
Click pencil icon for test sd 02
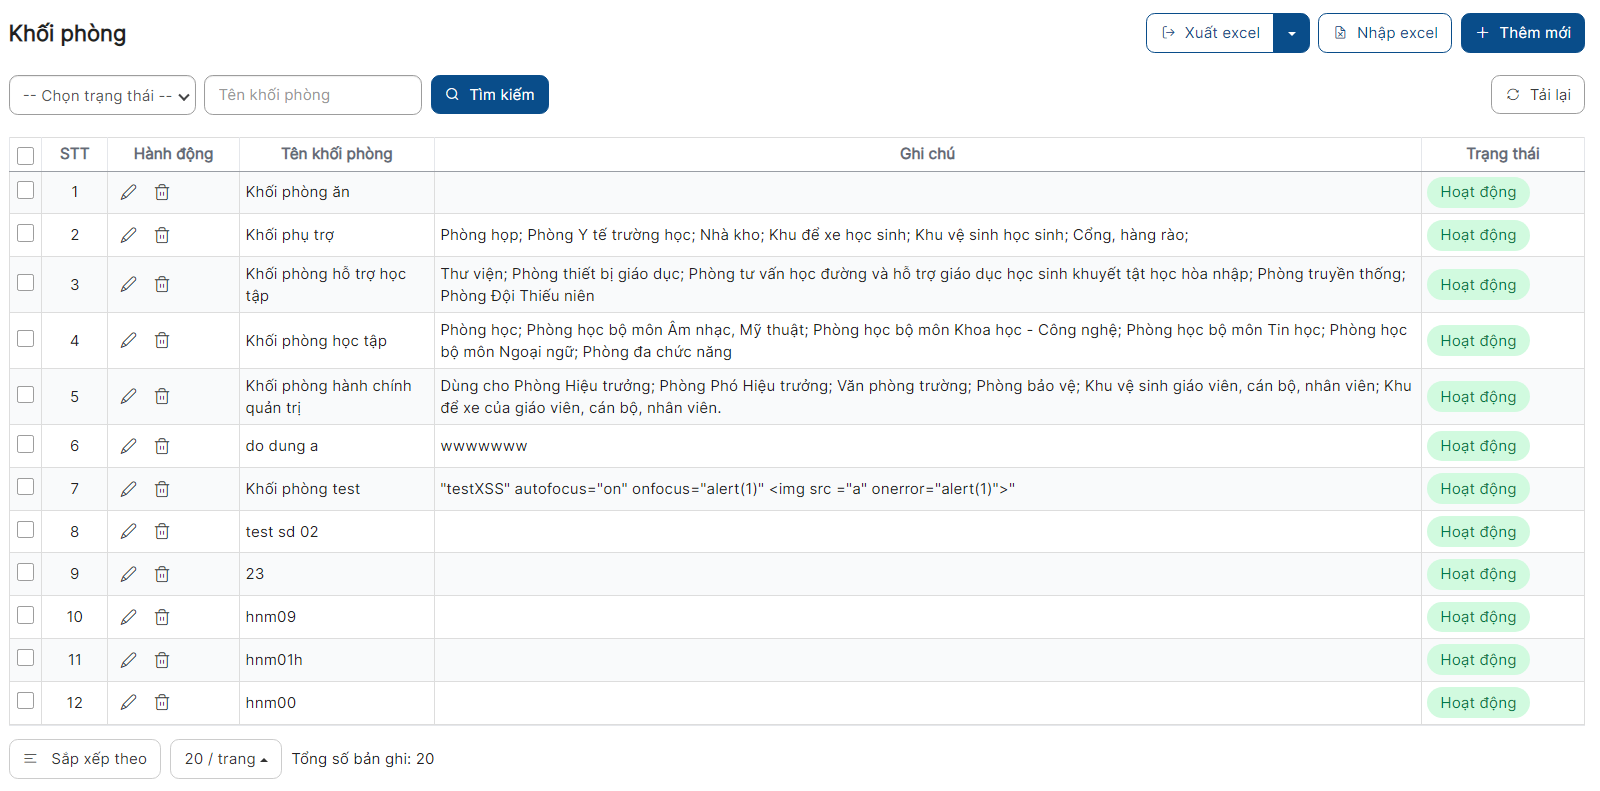point(128,532)
